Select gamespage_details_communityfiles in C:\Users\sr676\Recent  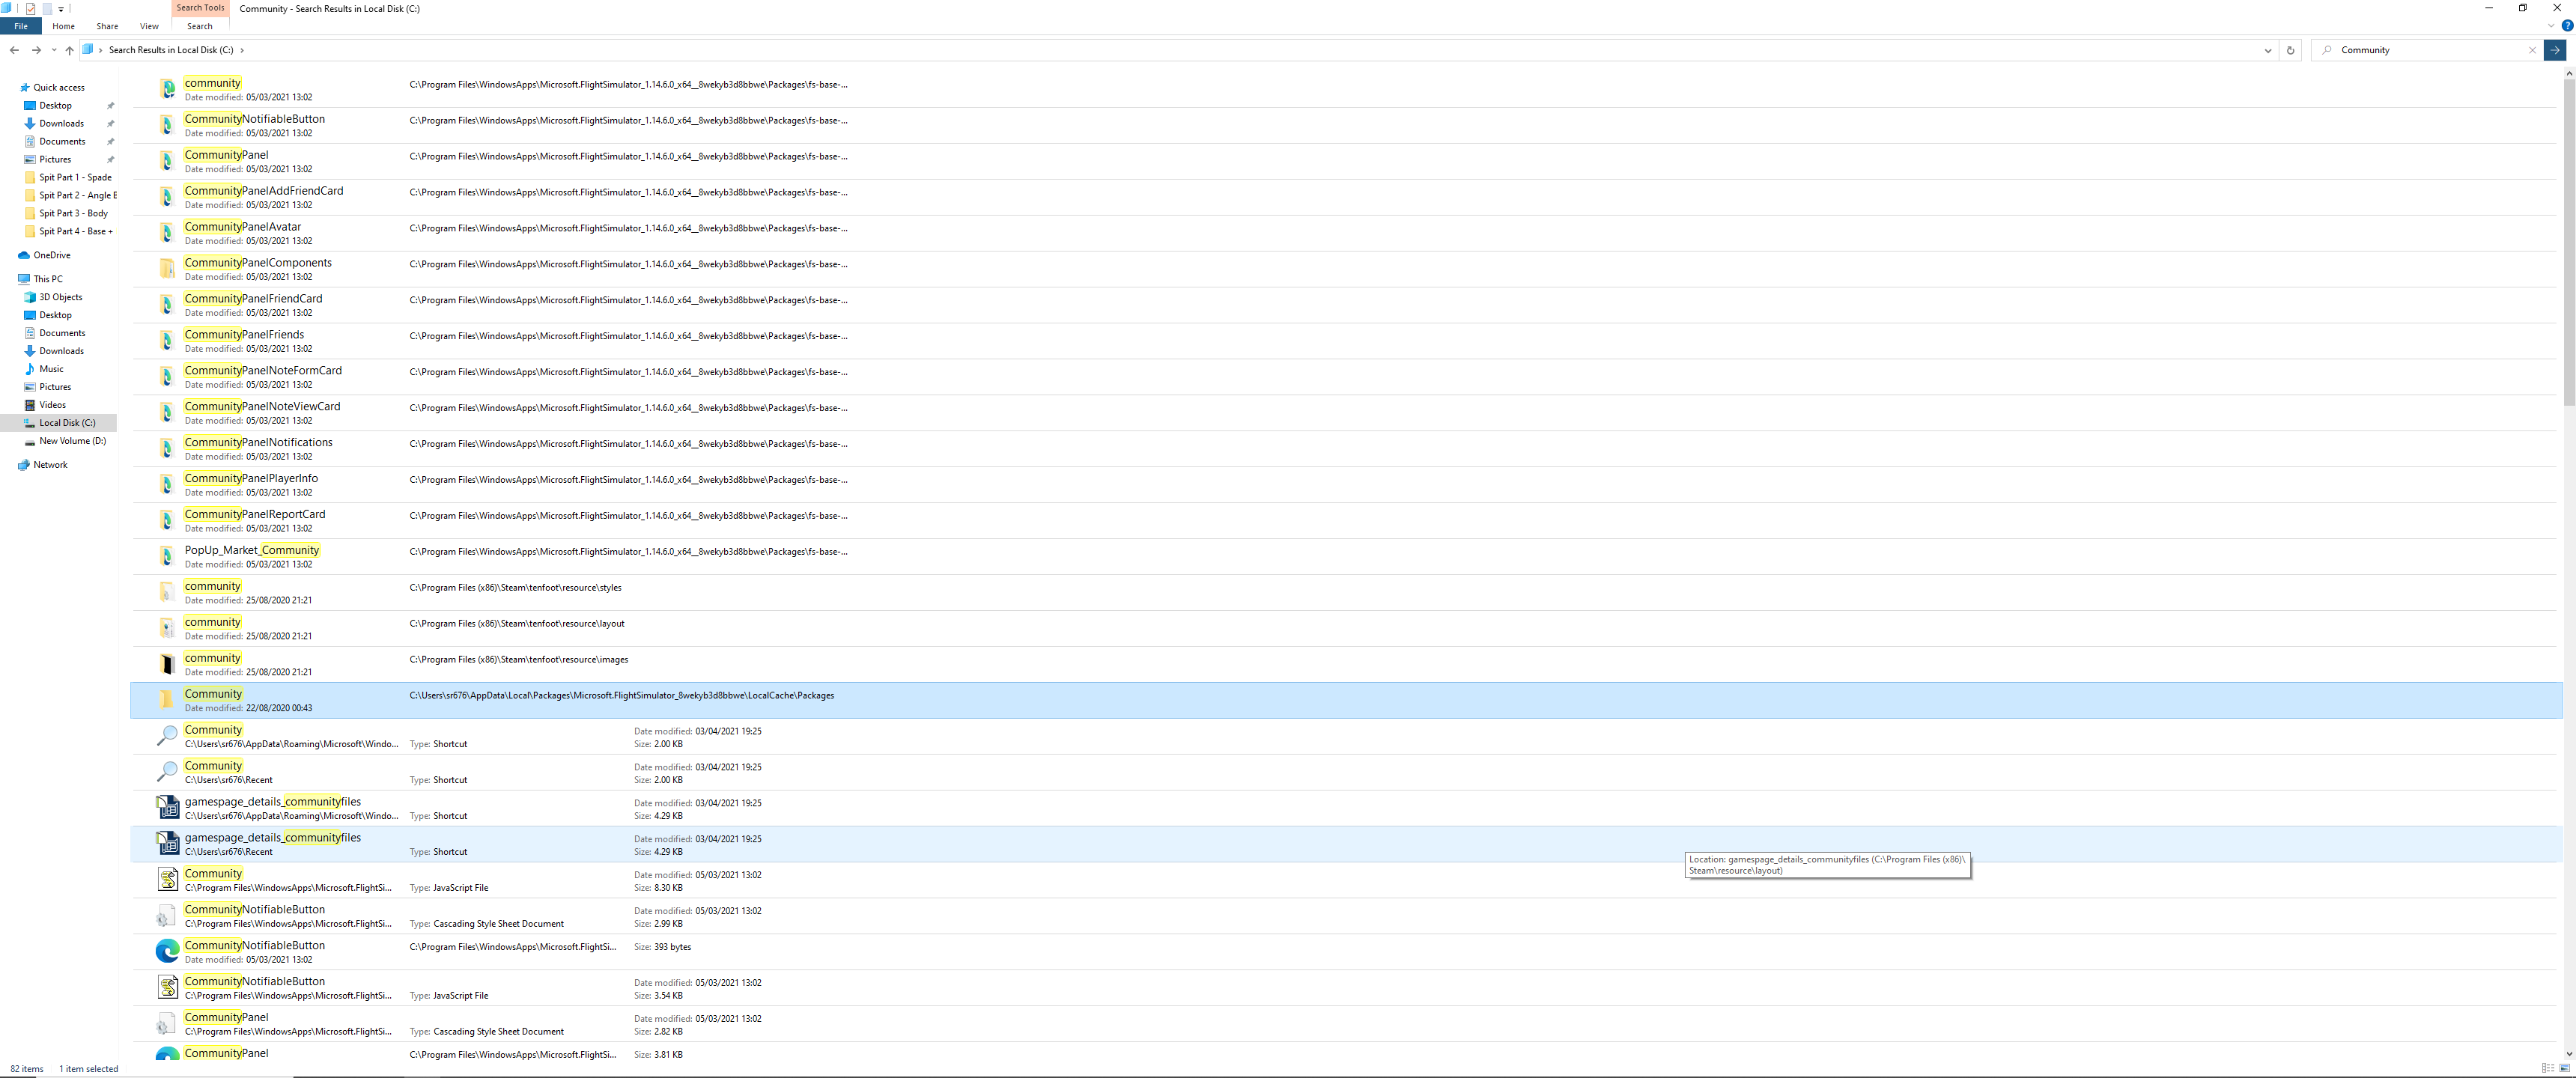tap(1346, 844)
